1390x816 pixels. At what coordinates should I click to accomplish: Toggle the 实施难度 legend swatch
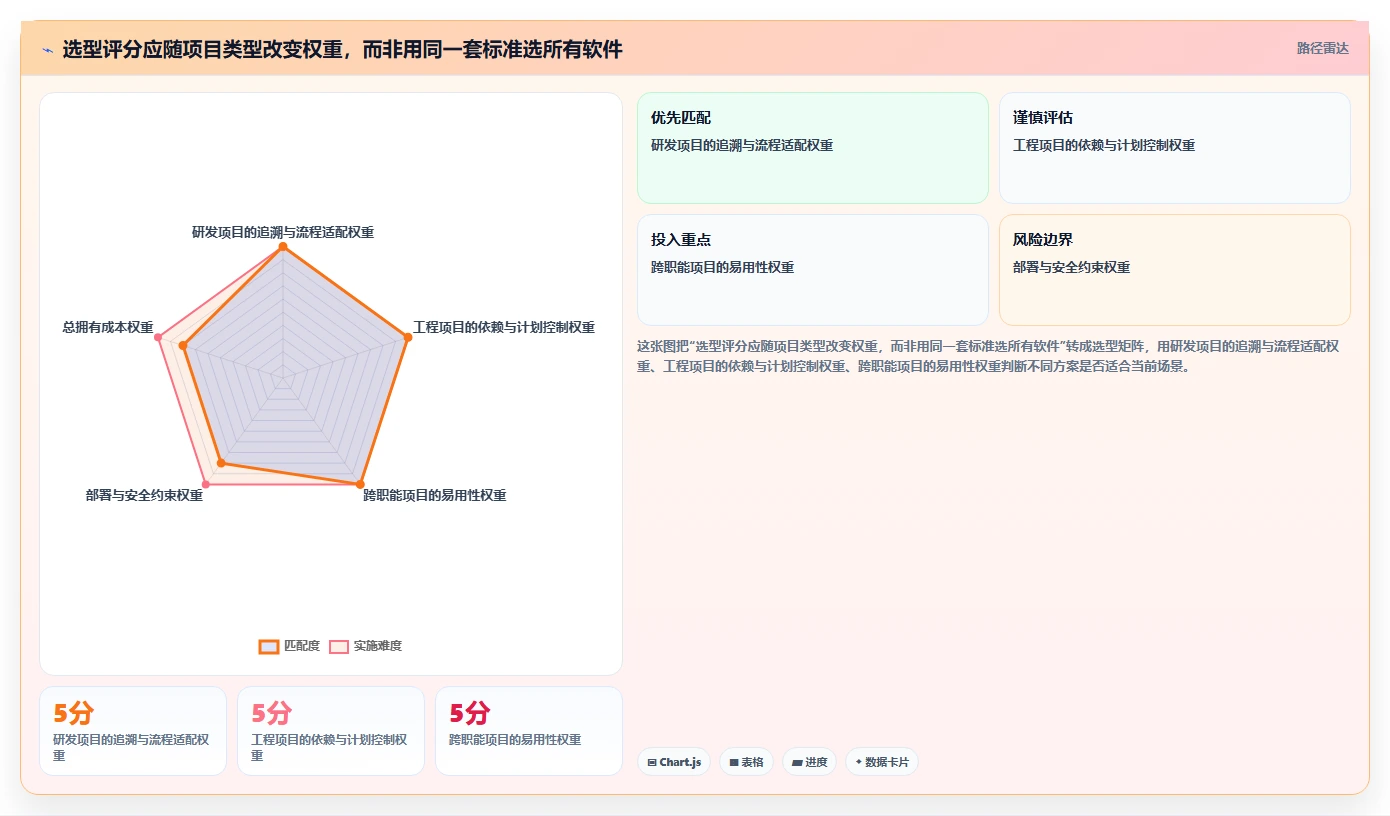click(339, 646)
